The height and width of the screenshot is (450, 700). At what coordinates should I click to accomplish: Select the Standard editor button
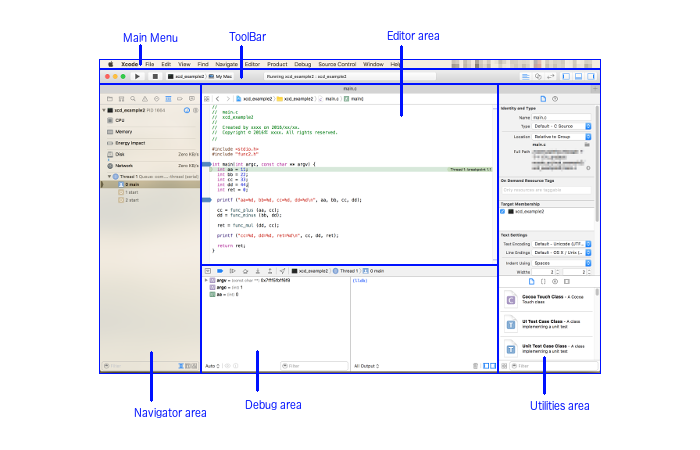coord(525,76)
